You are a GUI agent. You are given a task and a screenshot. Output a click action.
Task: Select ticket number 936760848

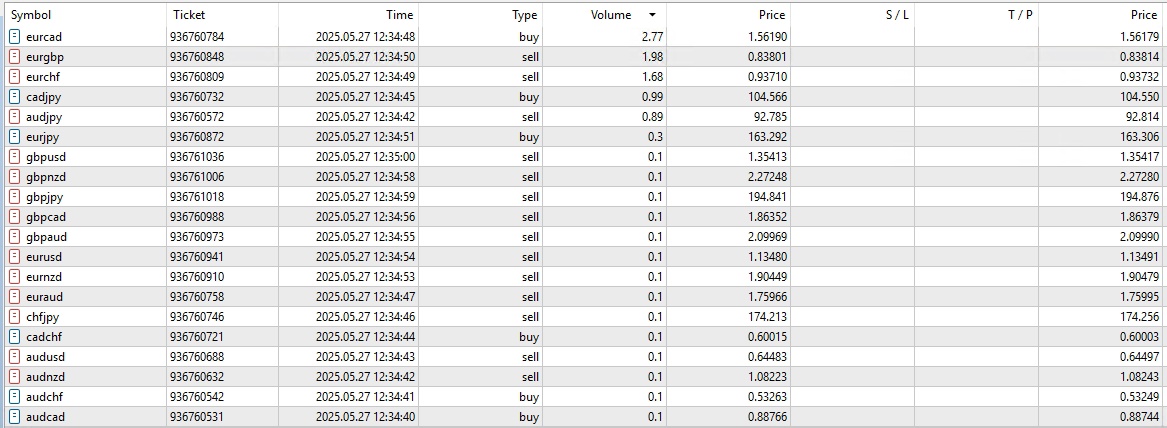(x=197, y=57)
